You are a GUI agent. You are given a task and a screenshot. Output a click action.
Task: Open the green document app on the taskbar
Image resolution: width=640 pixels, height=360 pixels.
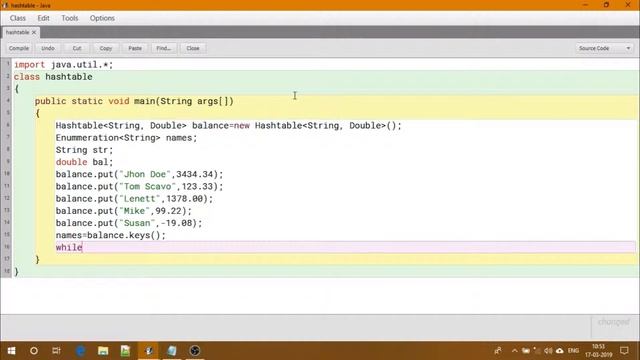125,351
